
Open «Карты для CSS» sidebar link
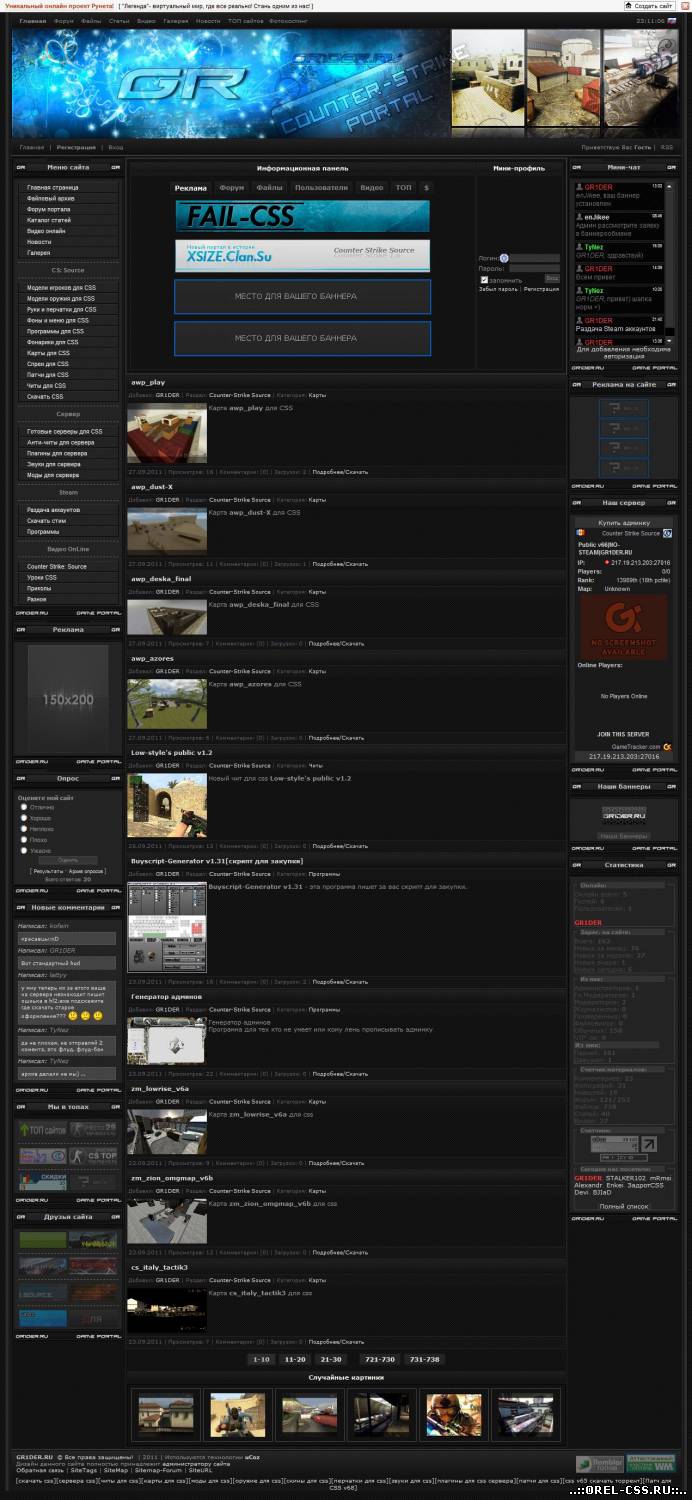click(x=49, y=353)
